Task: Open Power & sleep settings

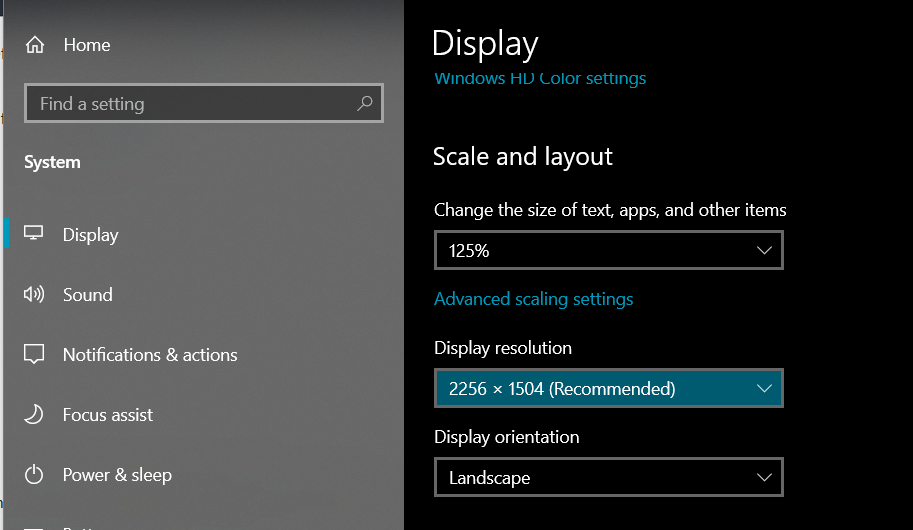Action: coord(117,475)
